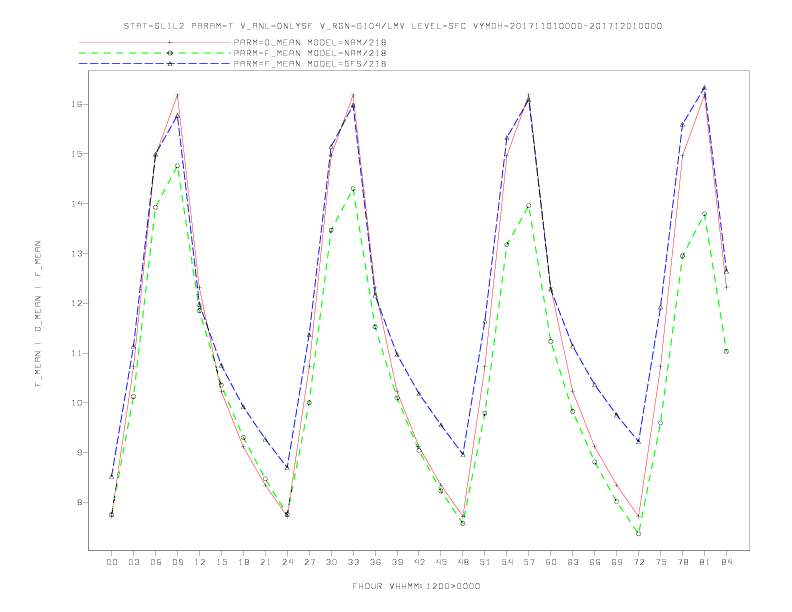Click x-axis tick label 33

coord(353,562)
